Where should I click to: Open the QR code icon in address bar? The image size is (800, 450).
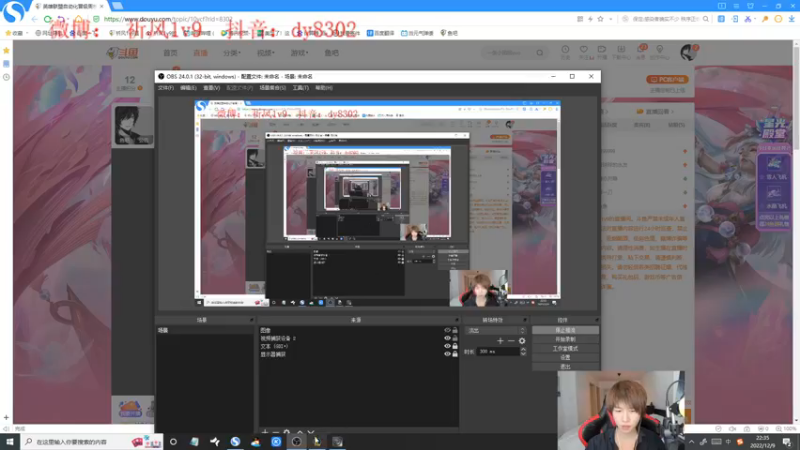point(580,19)
